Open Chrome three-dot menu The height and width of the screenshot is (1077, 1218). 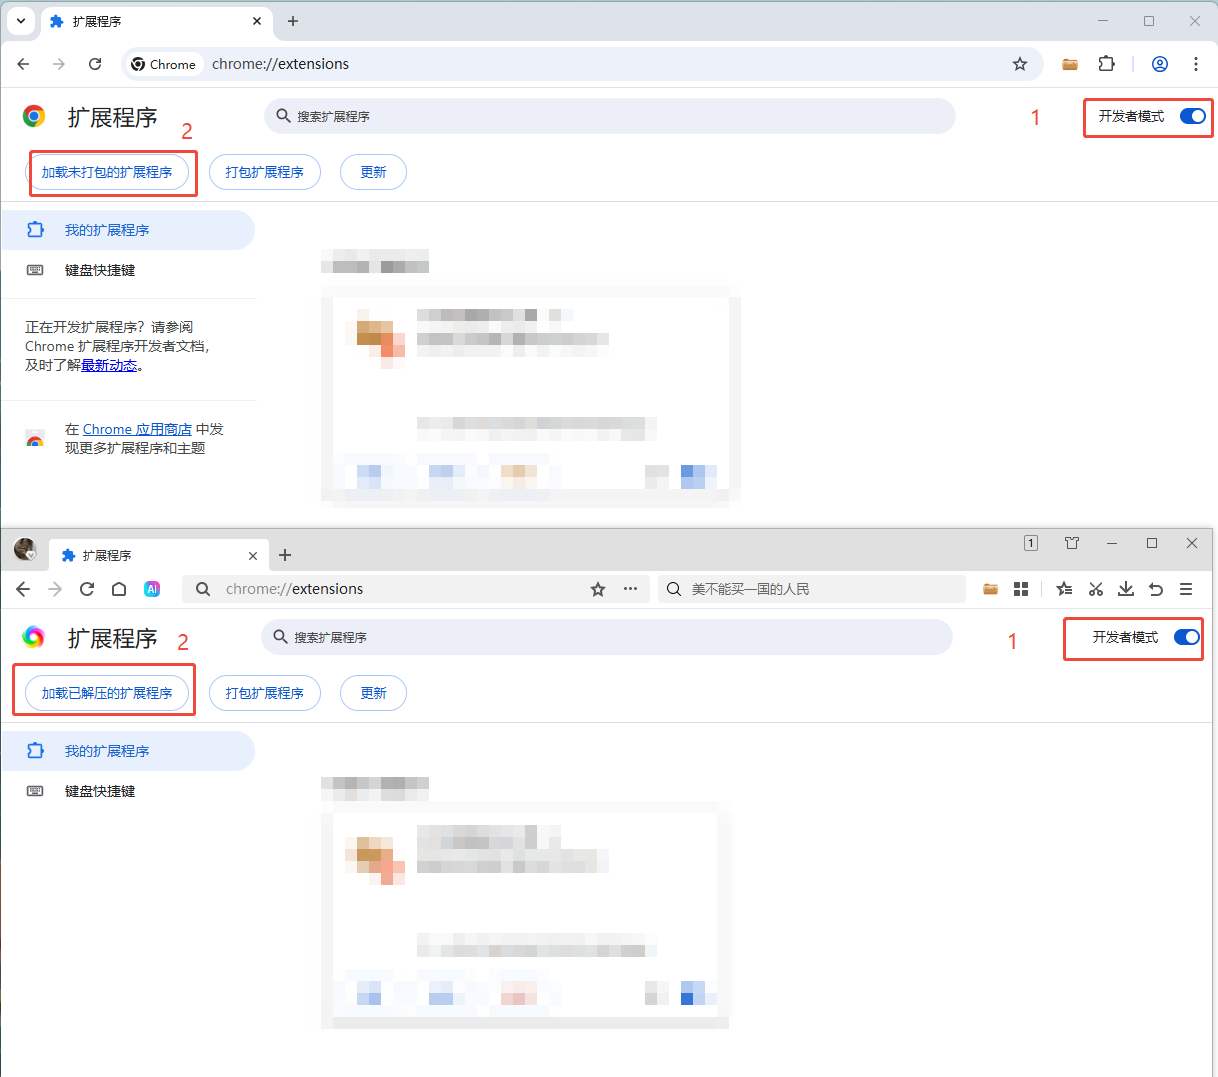pyautogui.click(x=1196, y=64)
